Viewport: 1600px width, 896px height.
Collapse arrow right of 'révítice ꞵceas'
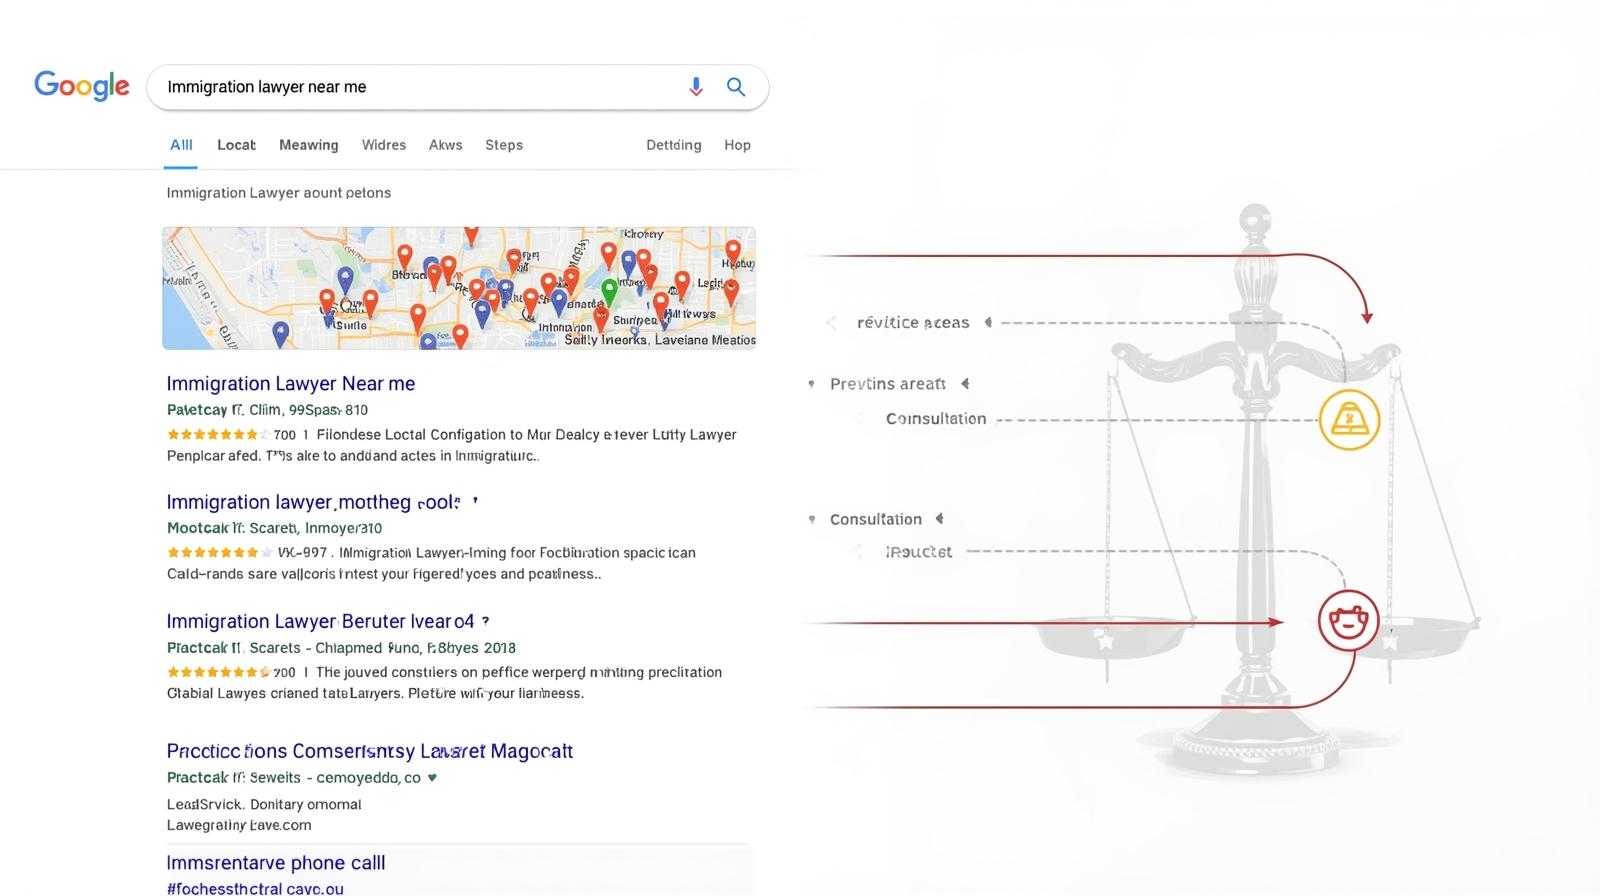[x=988, y=322]
